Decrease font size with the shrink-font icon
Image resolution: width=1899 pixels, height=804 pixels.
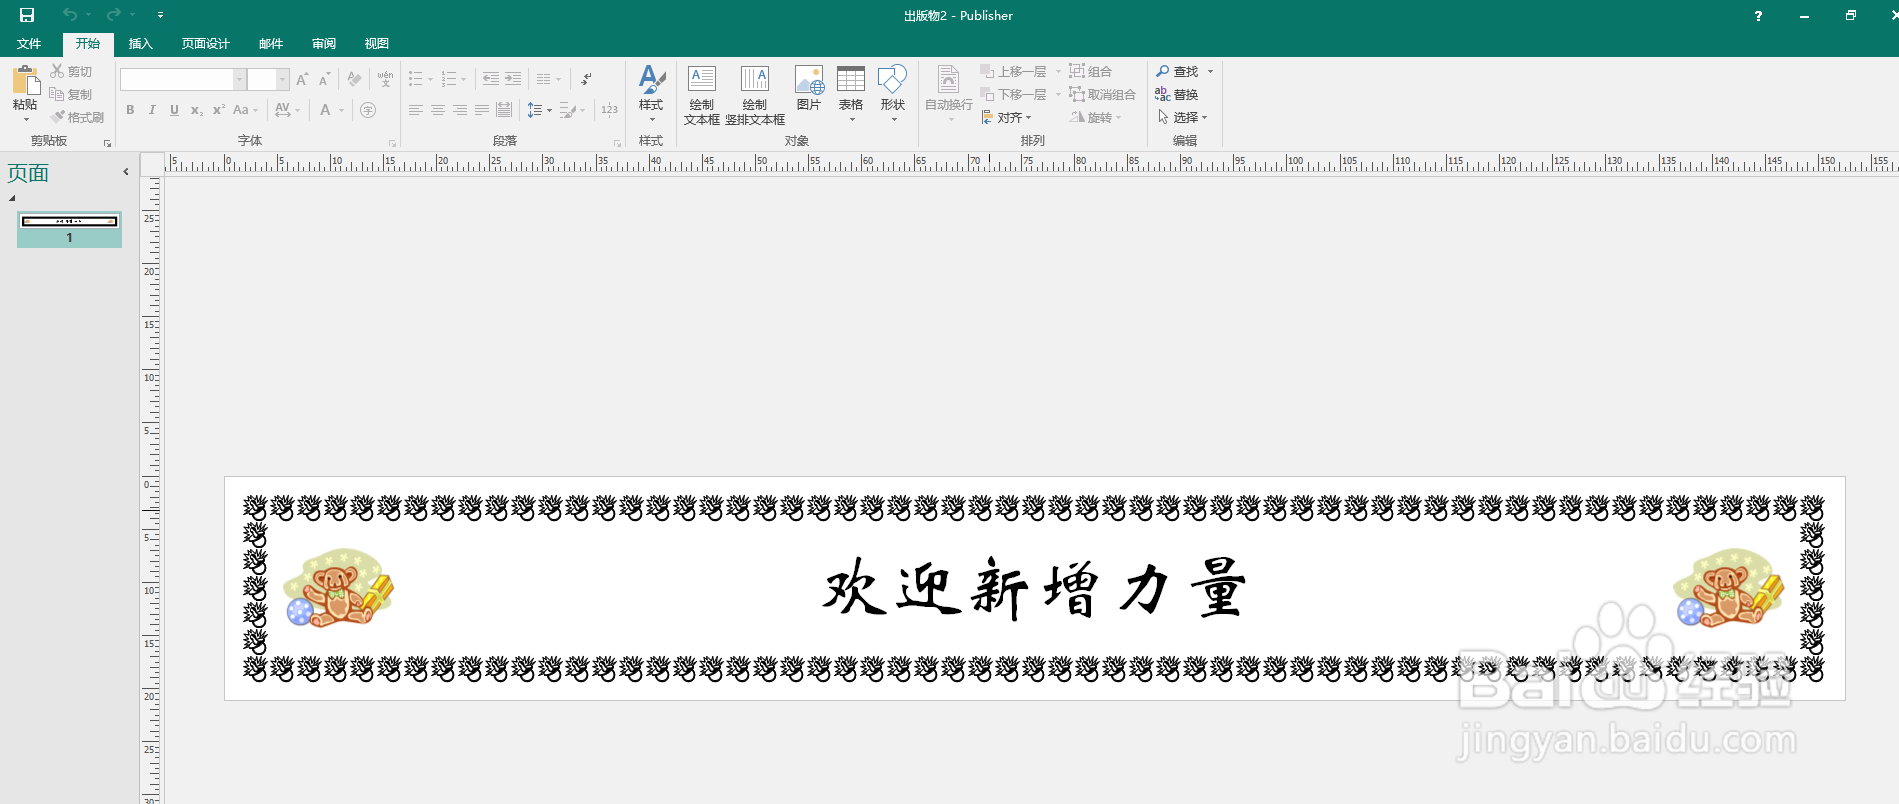point(324,79)
